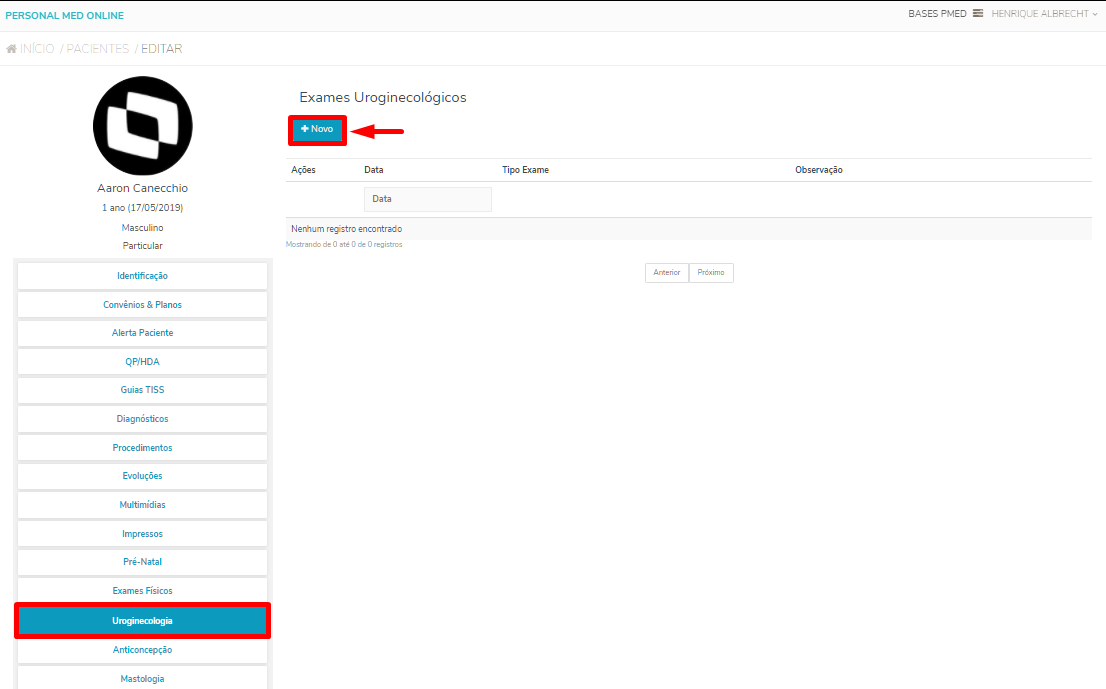Open the Guias TISS section

pyautogui.click(x=142, y=390)
